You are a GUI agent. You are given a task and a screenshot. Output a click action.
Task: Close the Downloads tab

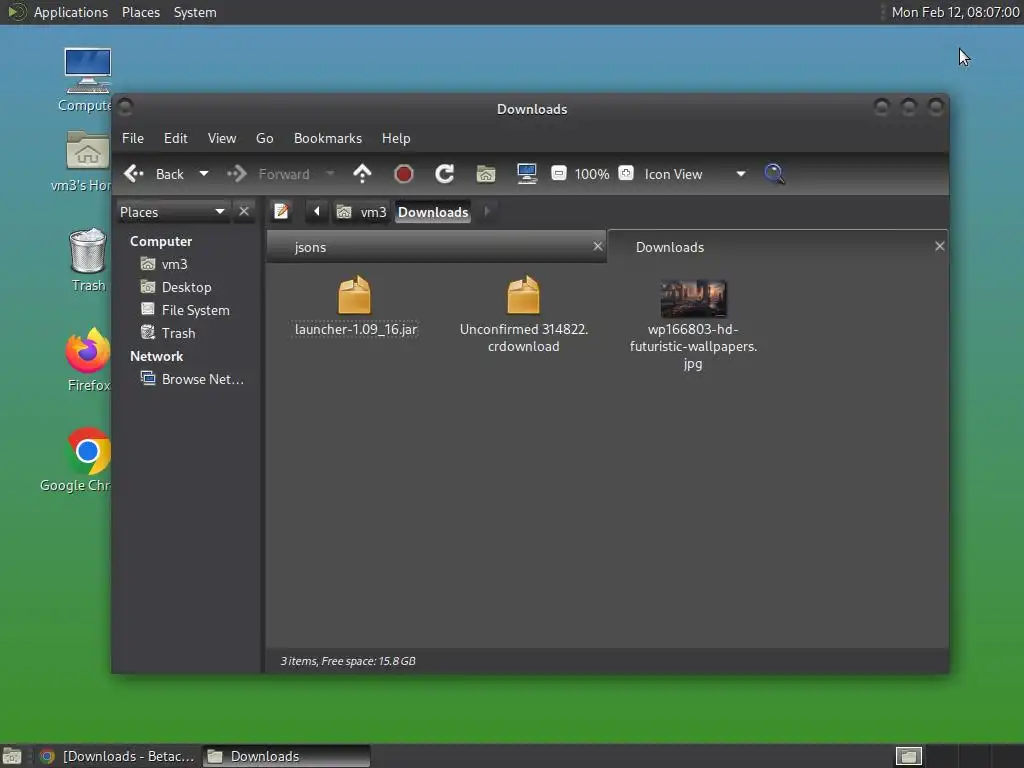[x=939, y=246]
